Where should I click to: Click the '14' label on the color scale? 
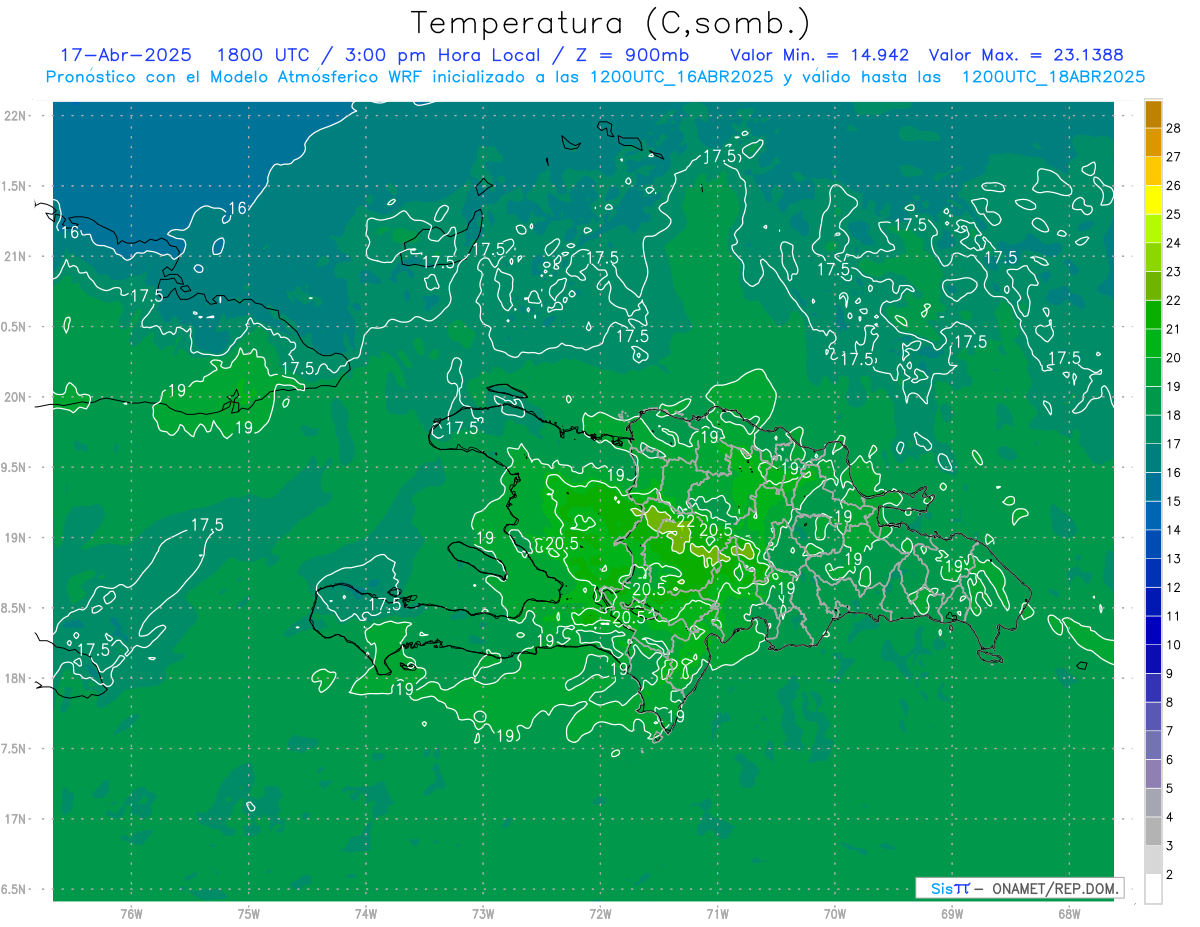coord(1173,529)
